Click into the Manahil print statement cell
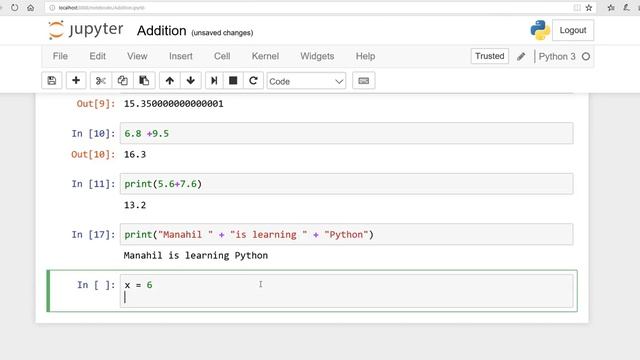This screenshot has width=640, height=360. (347, 235)
